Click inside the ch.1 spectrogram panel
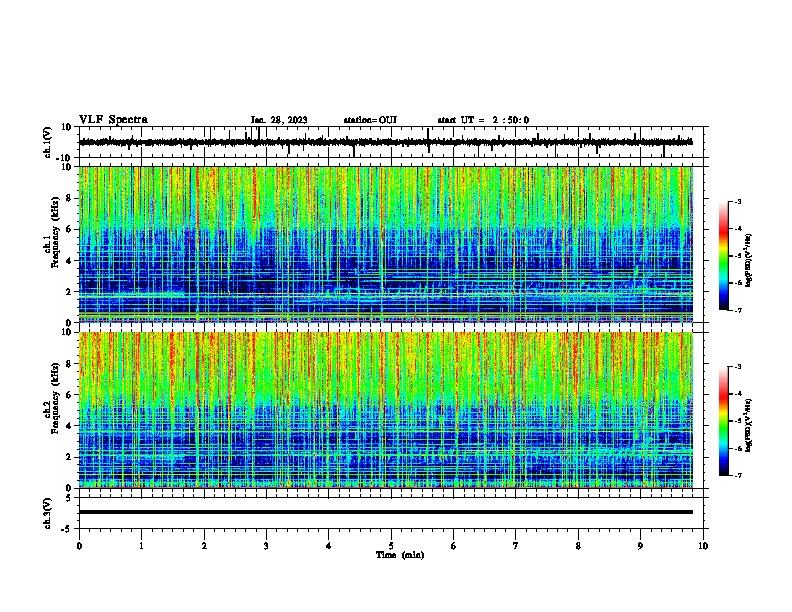792x612 pixels. [386, 244]
